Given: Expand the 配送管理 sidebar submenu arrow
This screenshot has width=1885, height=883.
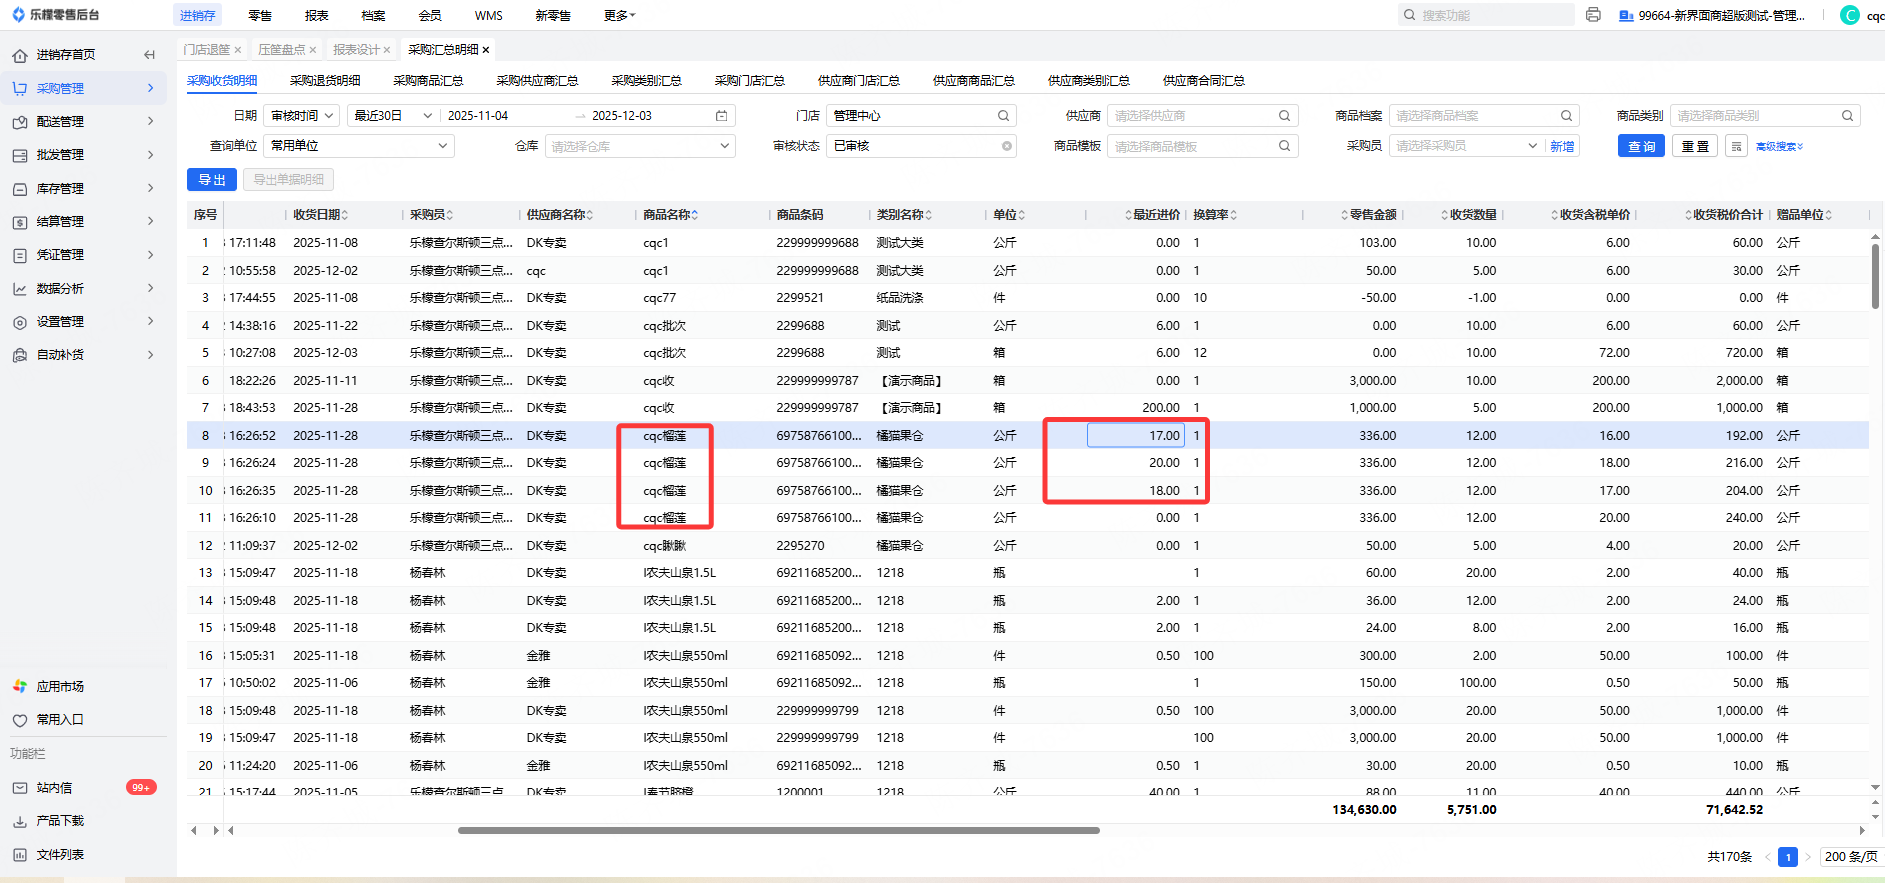Looking at the screenshot, I should (x=151, y=121).
